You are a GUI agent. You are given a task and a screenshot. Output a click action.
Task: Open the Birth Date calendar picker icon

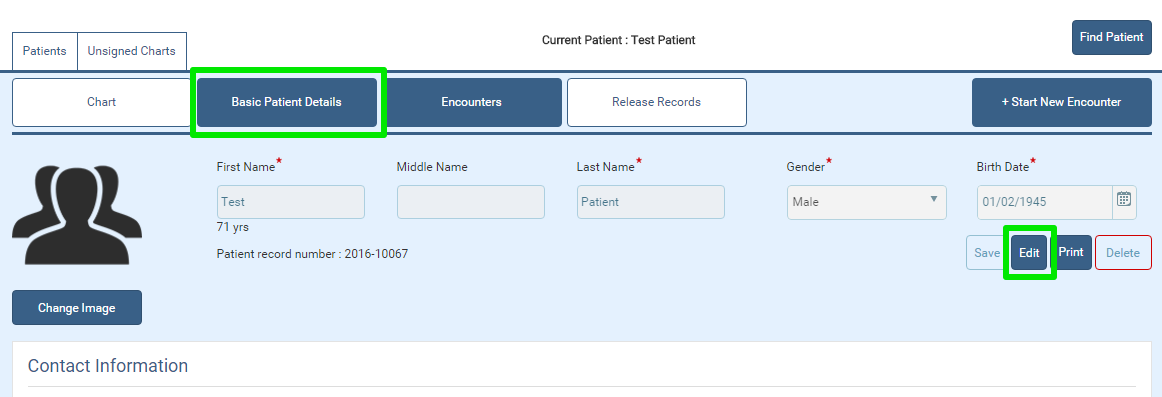point(1123,198)
